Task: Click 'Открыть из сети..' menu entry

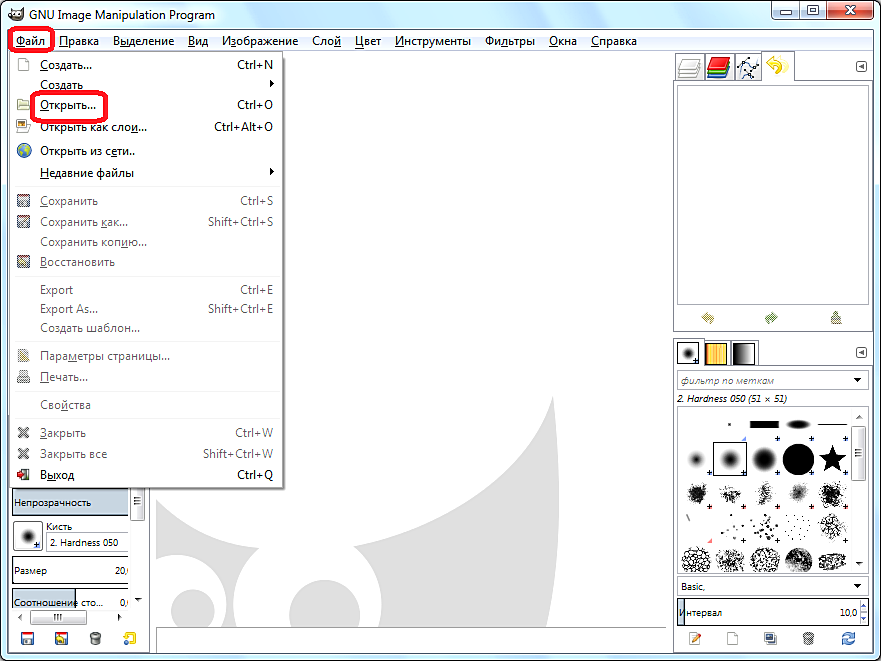Action: pos(87,151)
